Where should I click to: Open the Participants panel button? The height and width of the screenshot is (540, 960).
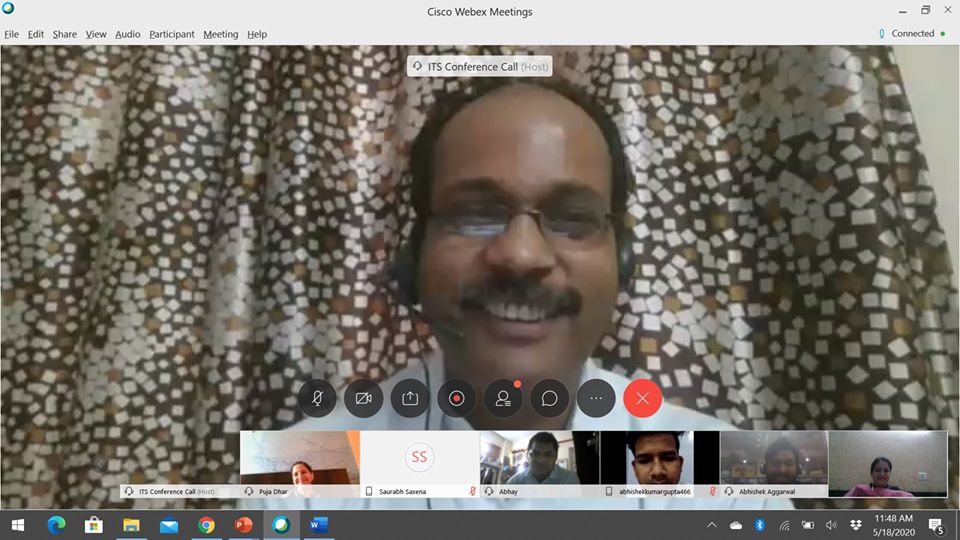pyautogui.click(x=503, y=399)
